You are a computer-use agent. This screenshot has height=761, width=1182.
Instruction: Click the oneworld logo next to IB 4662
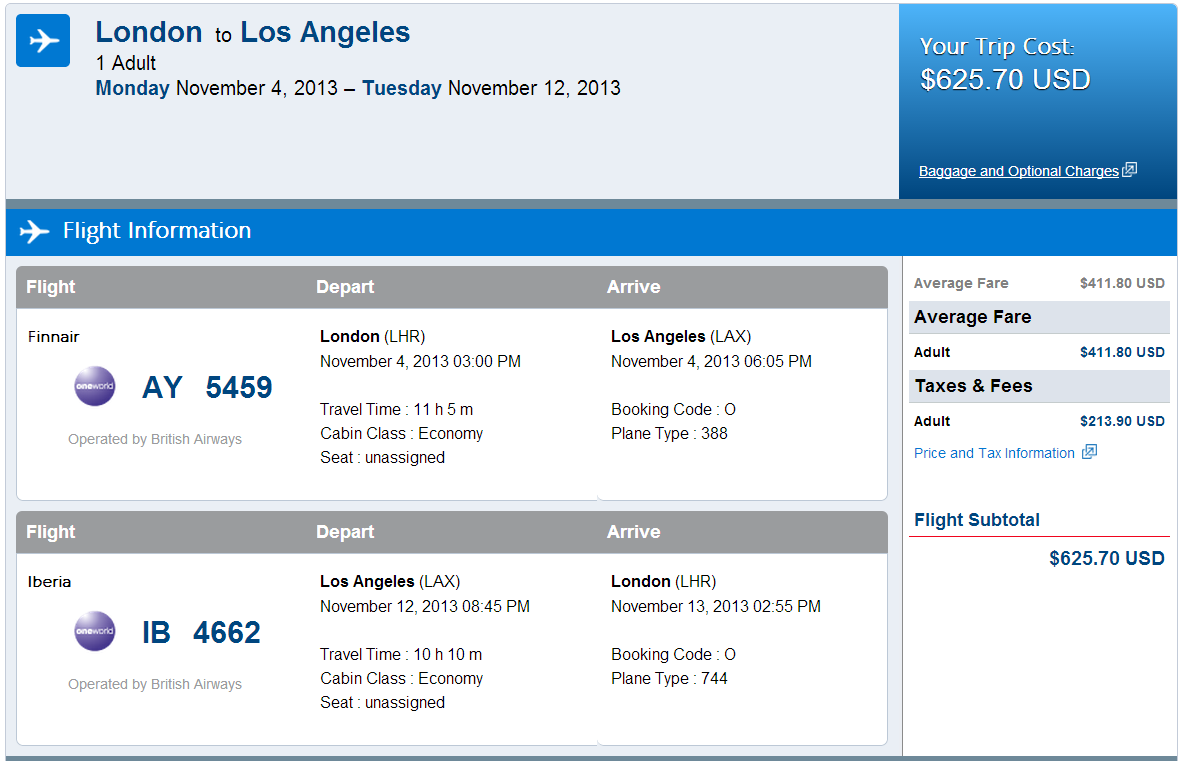point(95,632)
